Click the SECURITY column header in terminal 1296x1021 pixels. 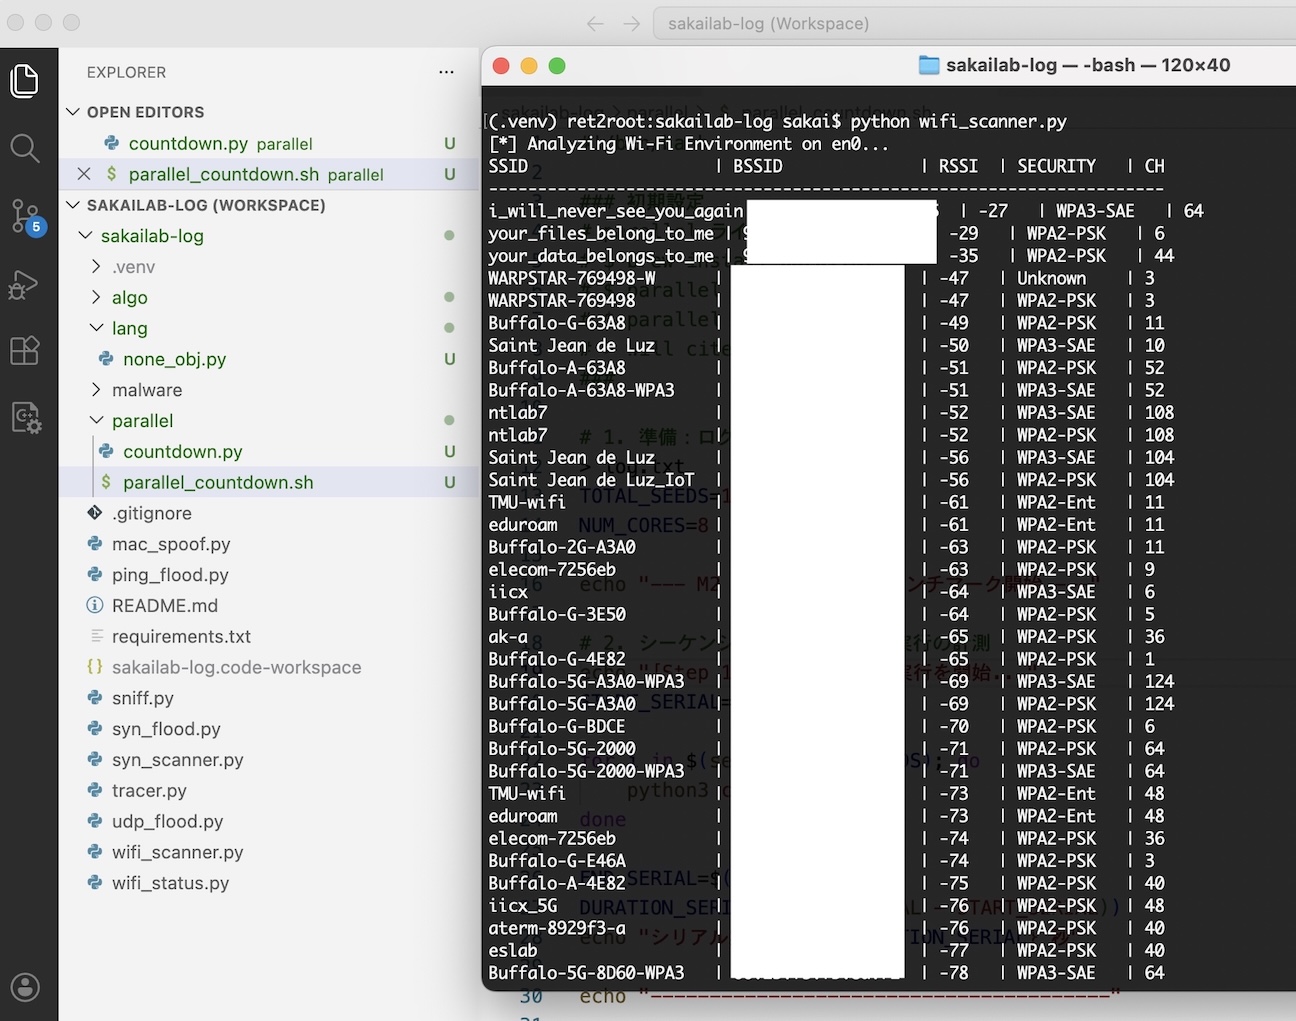coord(1056,166)
